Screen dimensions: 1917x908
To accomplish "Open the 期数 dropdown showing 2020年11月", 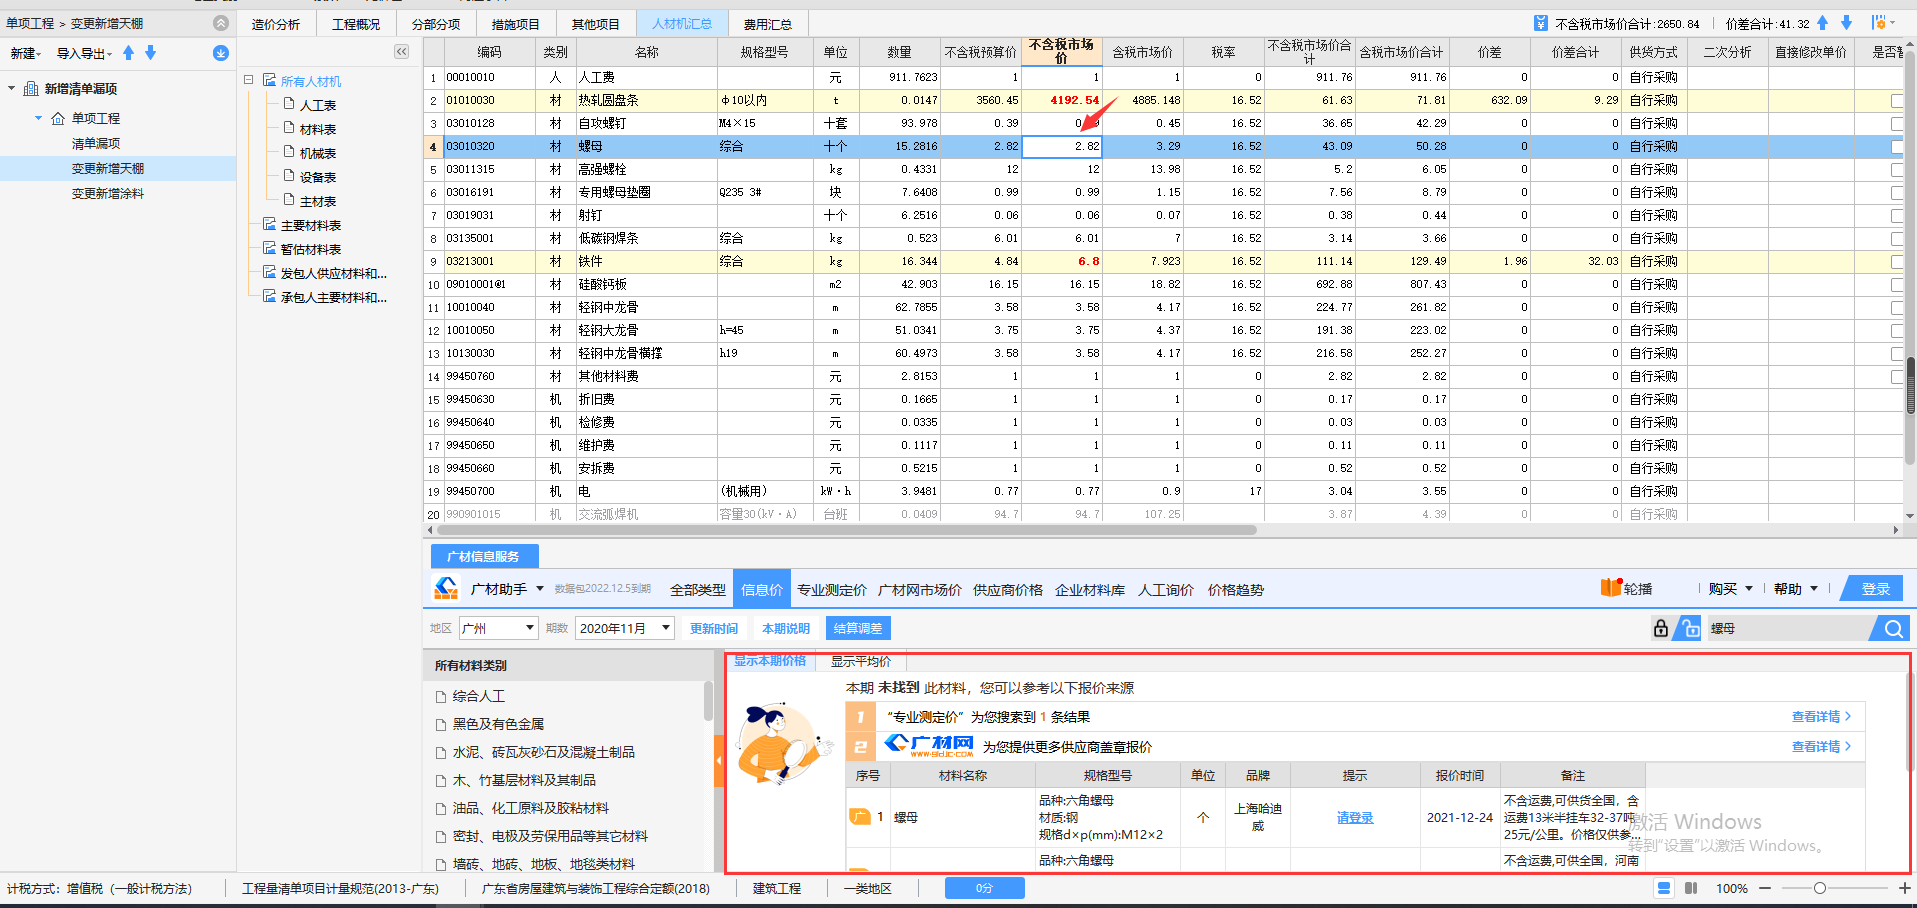I will tap(624, 628).
